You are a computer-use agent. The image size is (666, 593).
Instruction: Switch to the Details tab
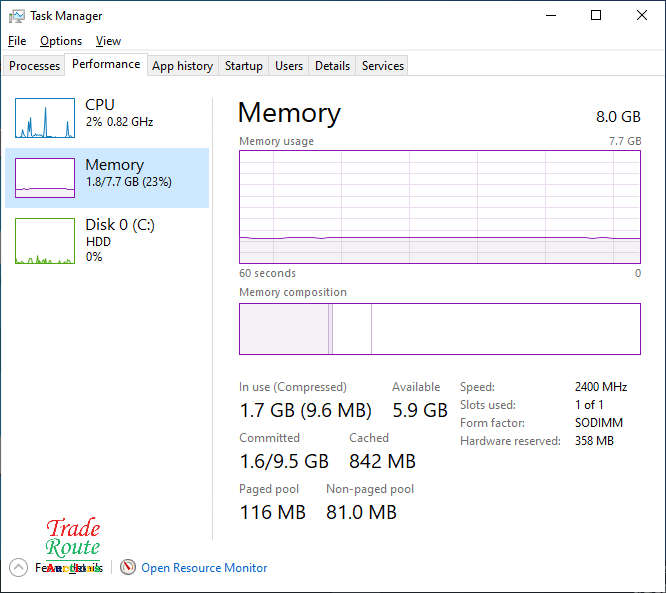coord(332,66)
